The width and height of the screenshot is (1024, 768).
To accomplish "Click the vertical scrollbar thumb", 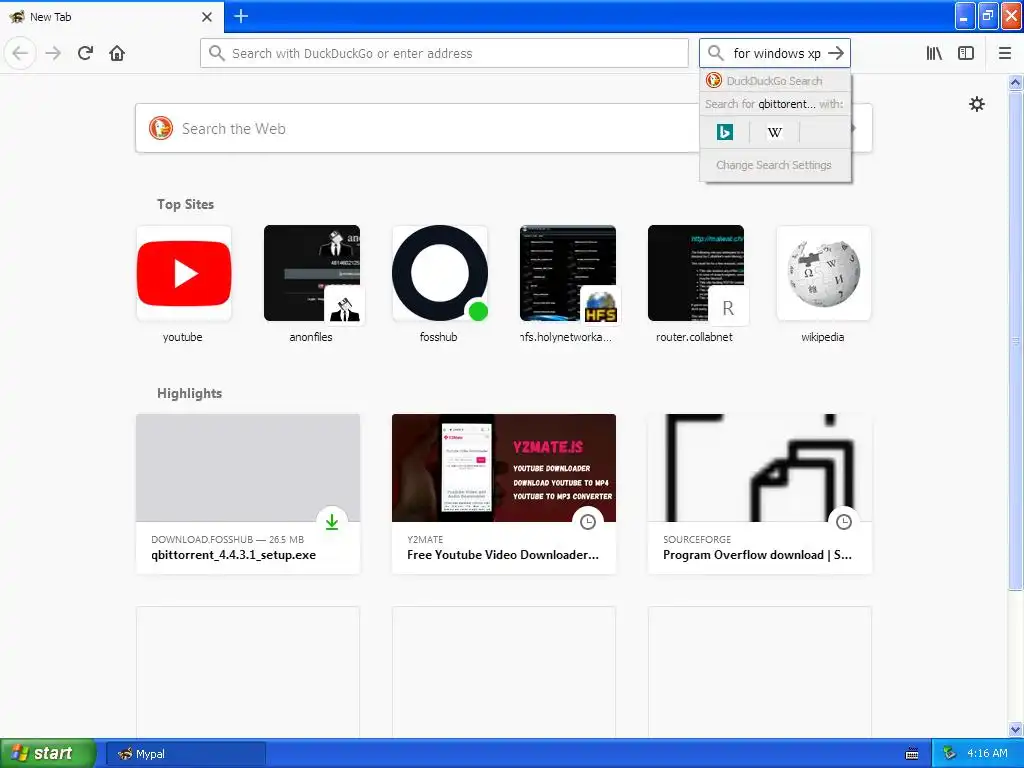I will coord(1016,340).
